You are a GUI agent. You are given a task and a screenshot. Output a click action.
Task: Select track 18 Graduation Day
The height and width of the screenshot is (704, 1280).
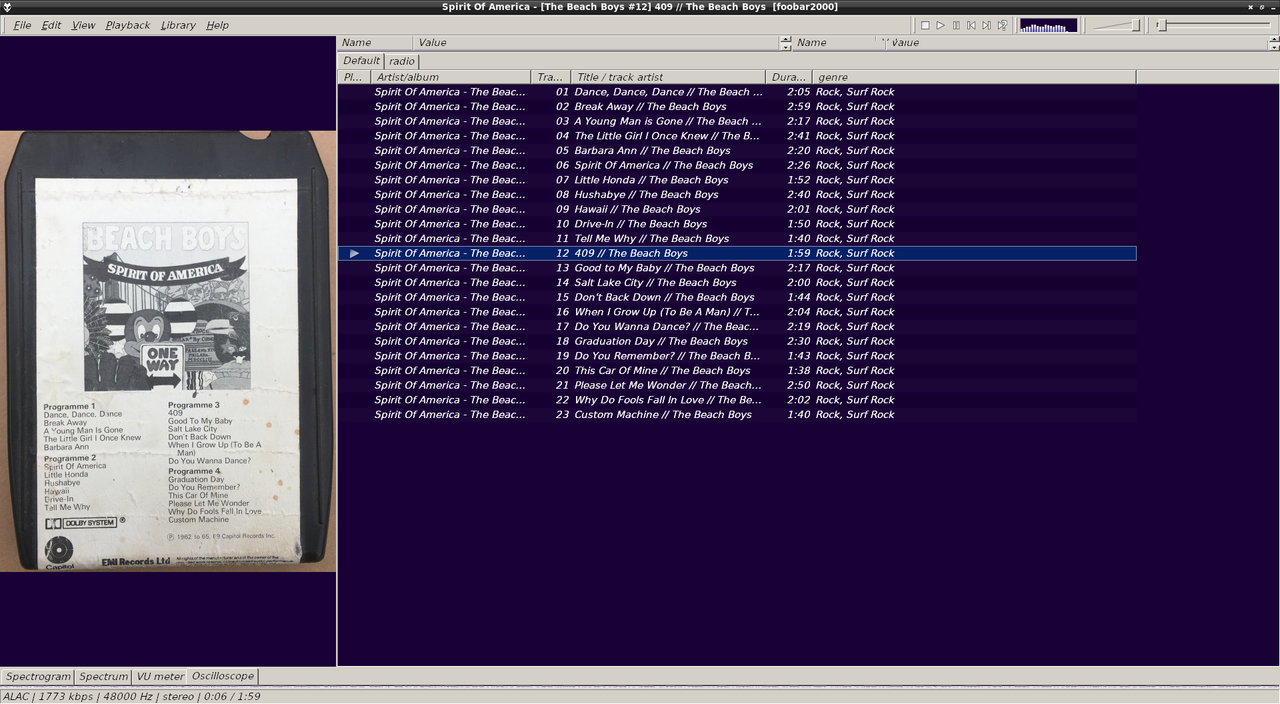(x=737, y=341)
